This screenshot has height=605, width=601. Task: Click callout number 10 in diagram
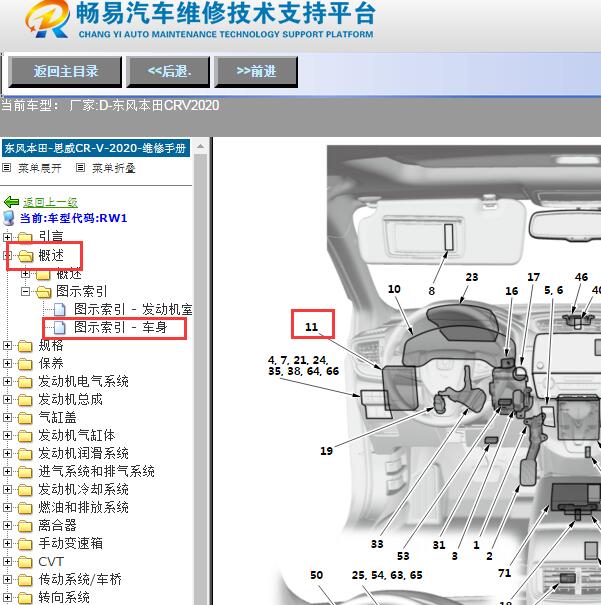click(394, 289)
